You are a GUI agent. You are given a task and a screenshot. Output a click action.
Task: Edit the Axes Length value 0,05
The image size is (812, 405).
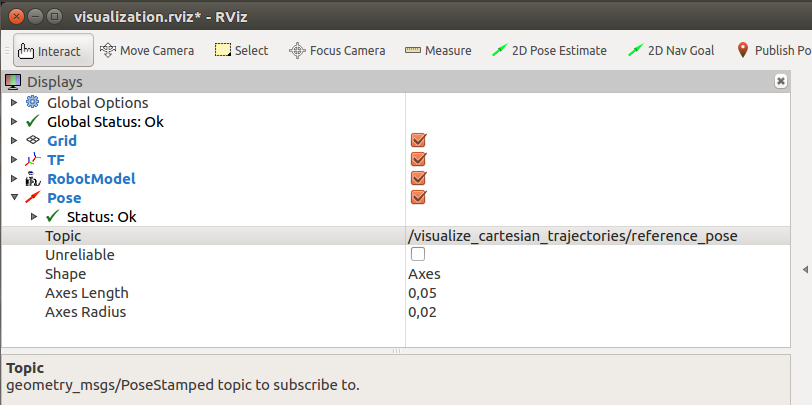pyautogui.click(x=598, y=293)
